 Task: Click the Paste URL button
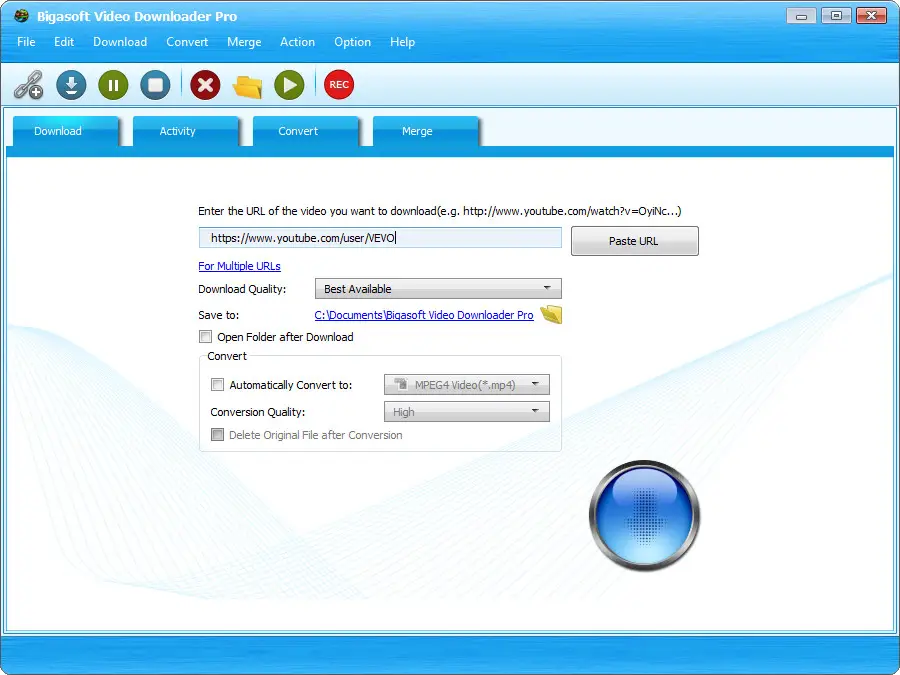(635, 241)
